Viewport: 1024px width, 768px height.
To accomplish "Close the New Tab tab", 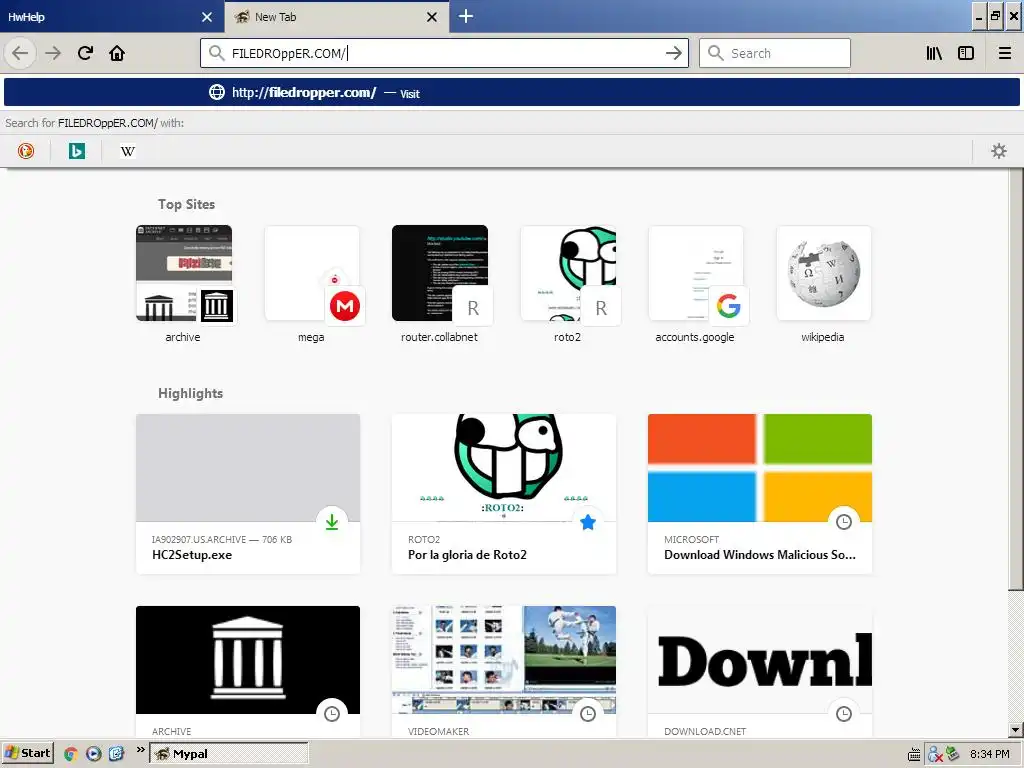I will click(x=432, y=17).
